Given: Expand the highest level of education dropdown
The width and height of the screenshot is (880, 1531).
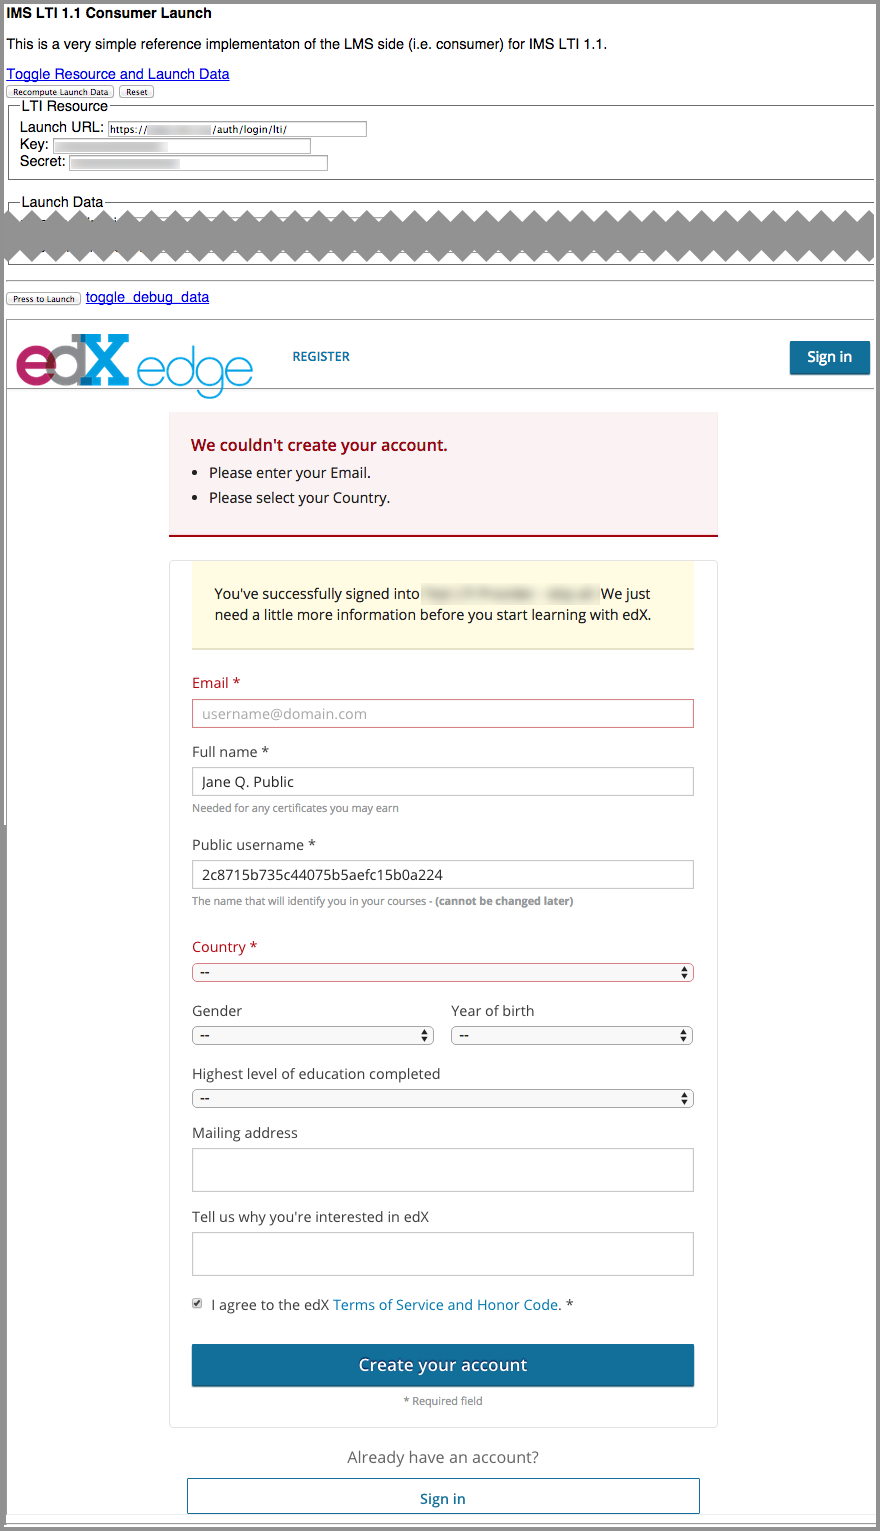Looking at the screenshot, I should pyautogui.click(x=442, y=1098).
